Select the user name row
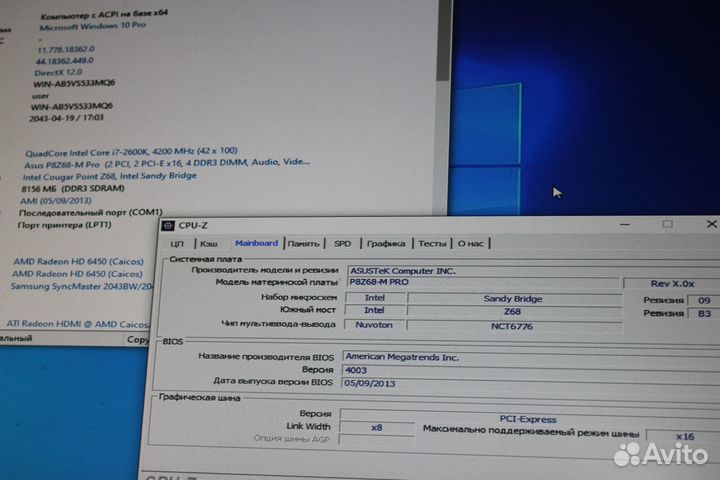 pyautogui.click(x=40, y=96)
